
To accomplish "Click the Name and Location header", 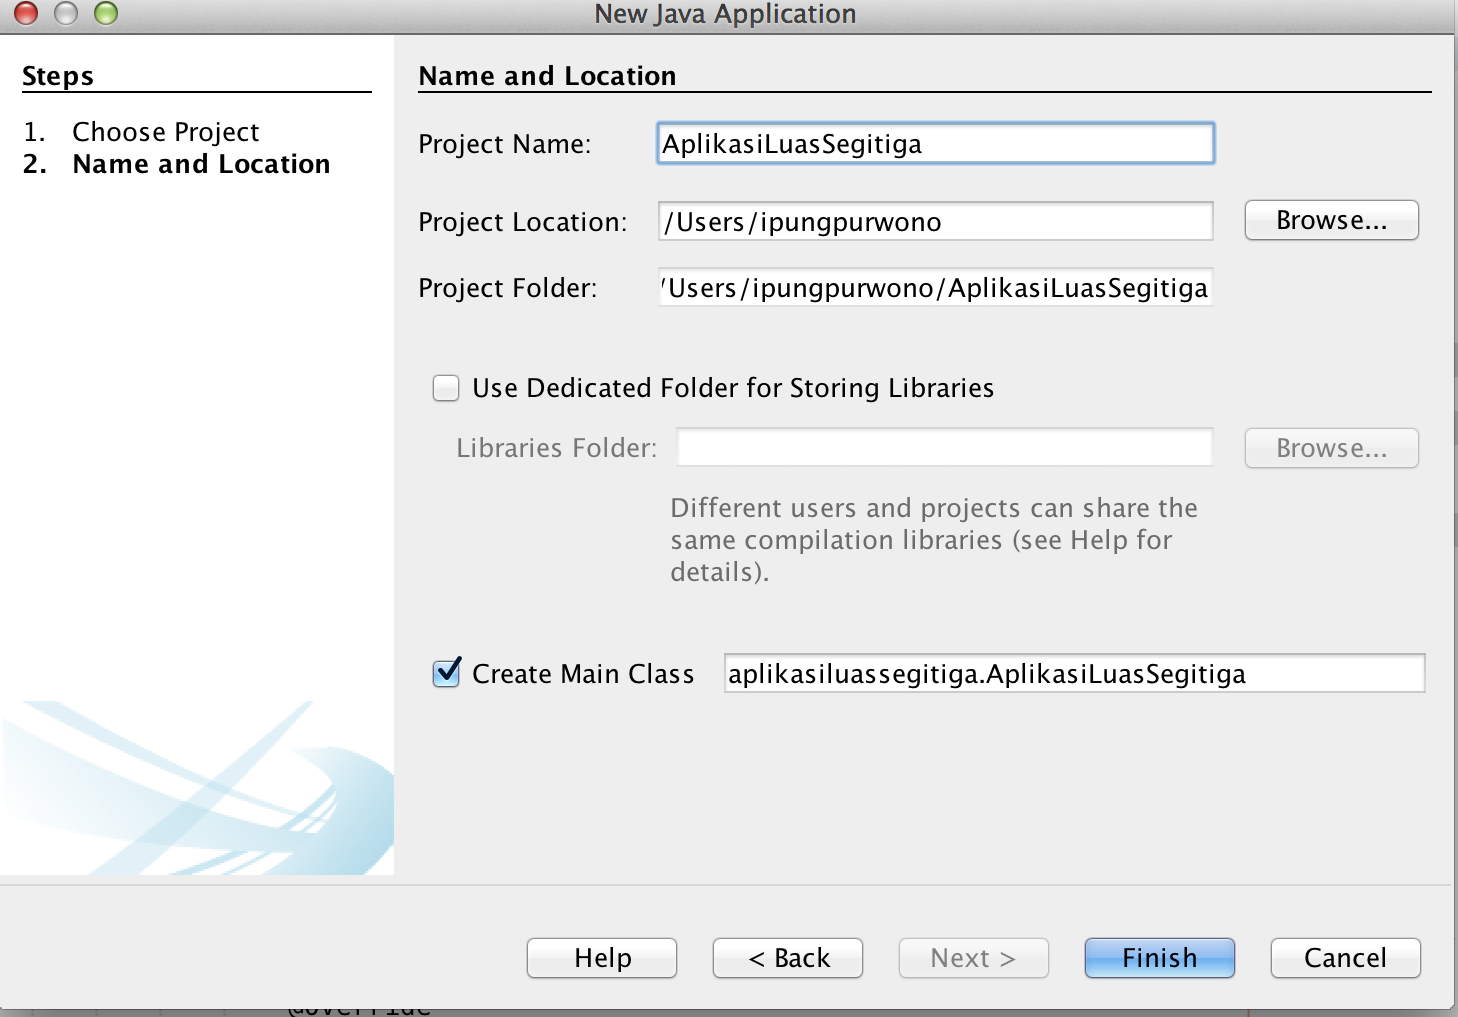I will coord(548,75).
